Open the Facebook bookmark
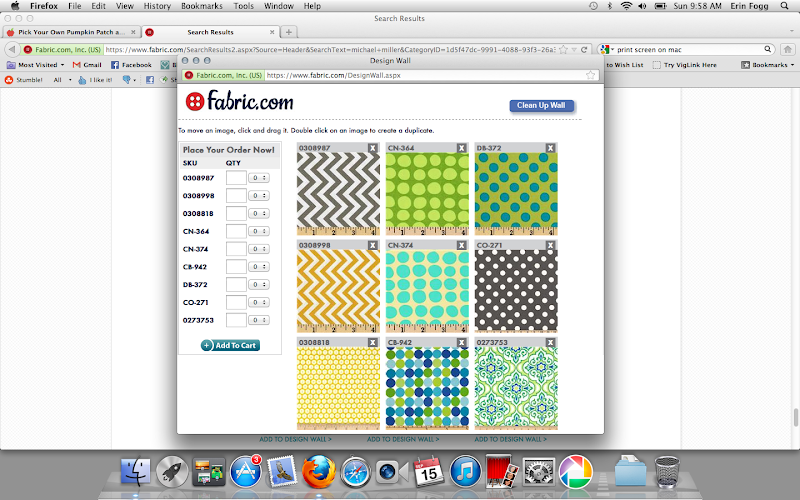800x500 pixels. click(x=131, y=65)
